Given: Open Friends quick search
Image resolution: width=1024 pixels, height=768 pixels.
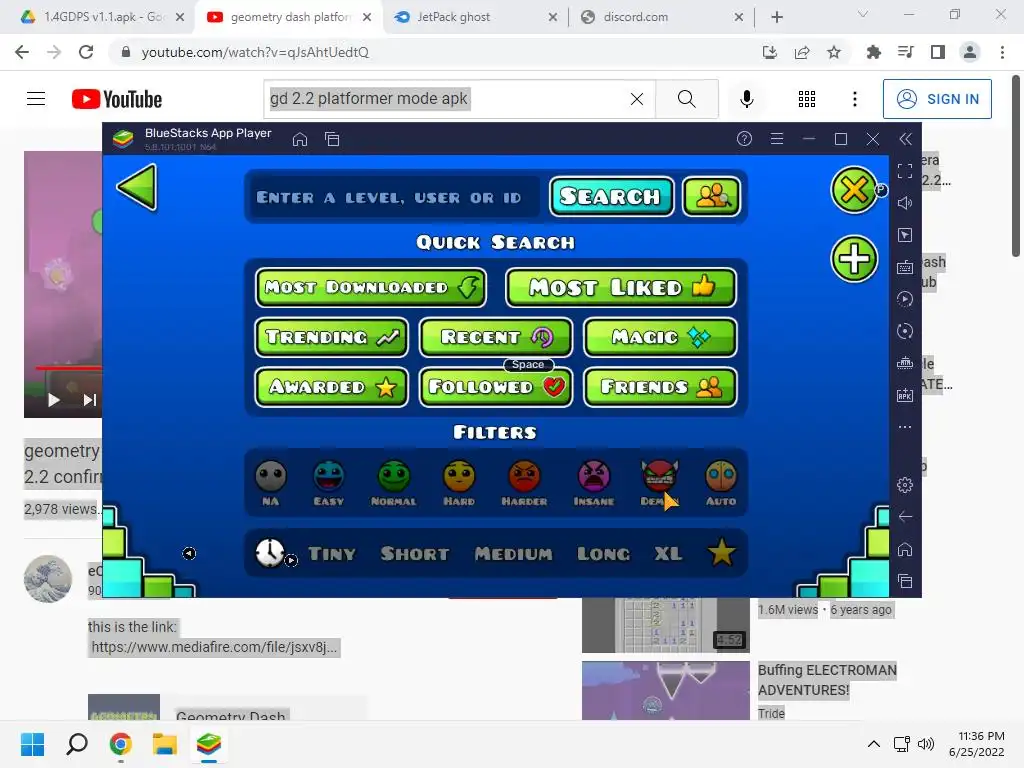Looking at the screenshot, I should [660, 387].
